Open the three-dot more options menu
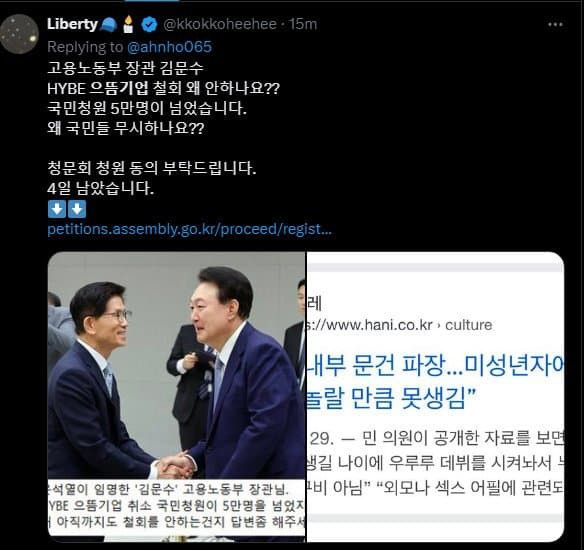 555,25
